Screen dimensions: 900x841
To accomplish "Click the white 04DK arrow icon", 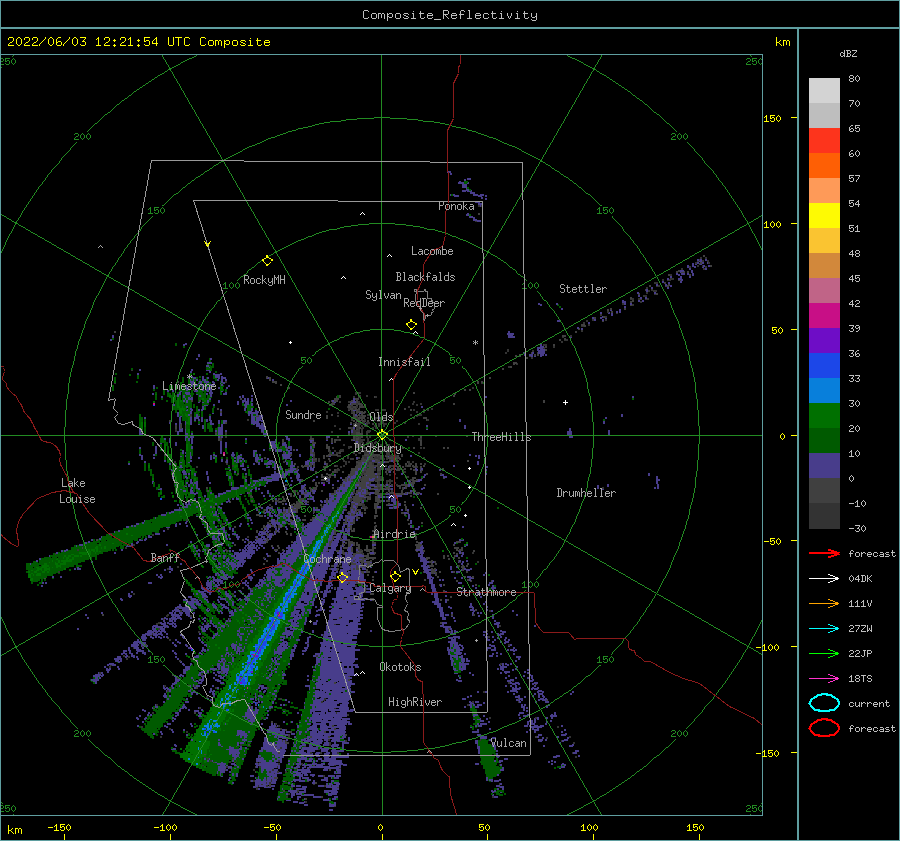I will click(x=824, y=578).
